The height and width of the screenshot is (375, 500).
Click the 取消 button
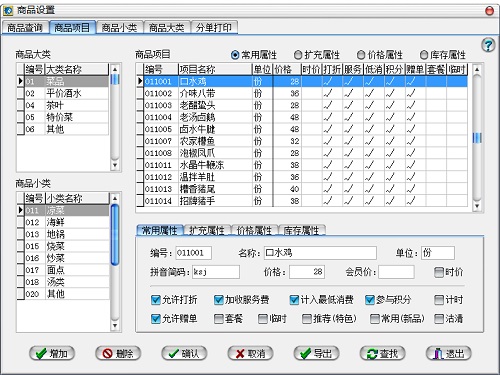[250, 353]
